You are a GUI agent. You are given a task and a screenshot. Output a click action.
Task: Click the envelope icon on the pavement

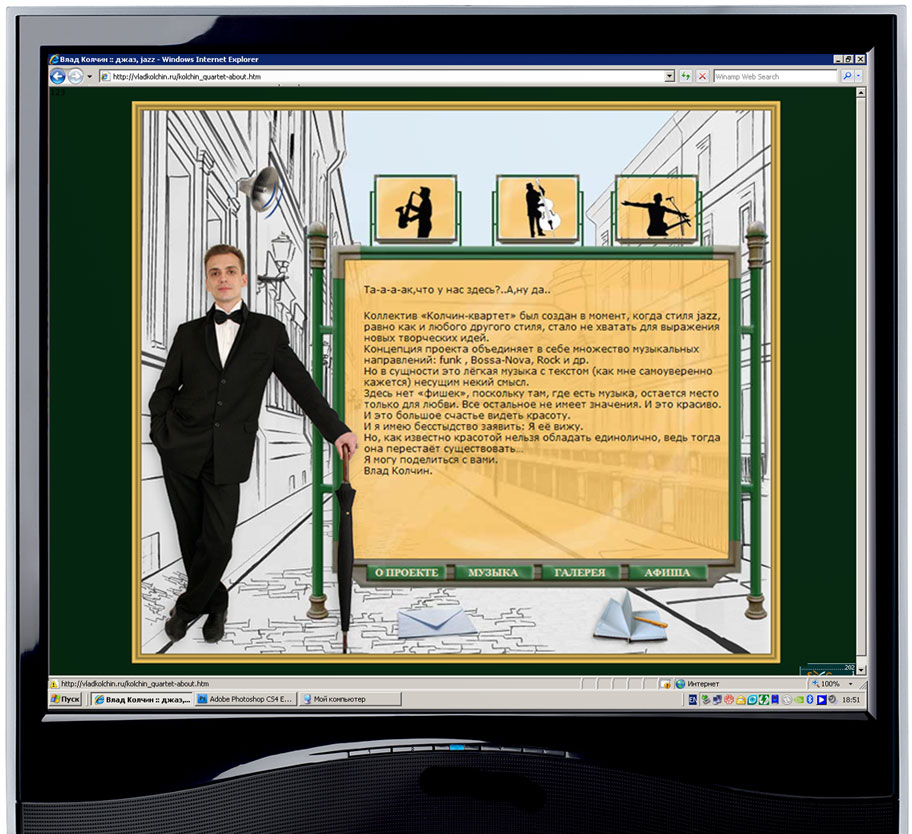(437, 623)
